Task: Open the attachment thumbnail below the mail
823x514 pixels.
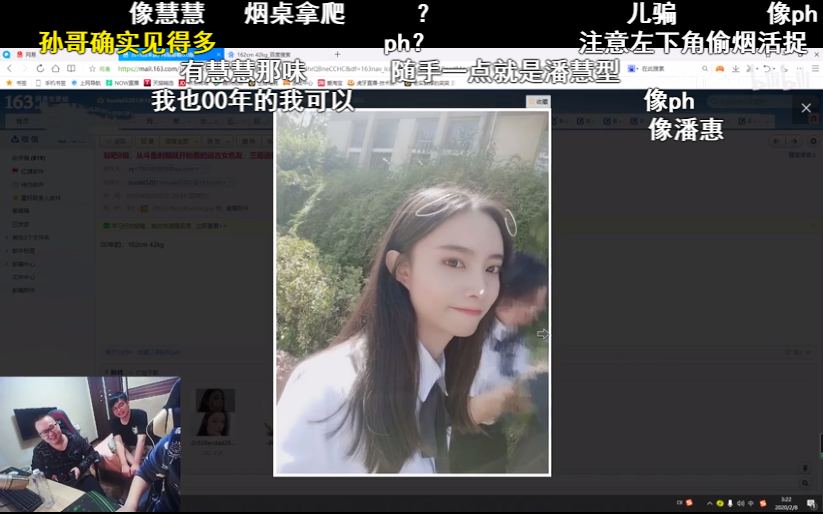Action: pyautogui.click(x=215, y=412)
